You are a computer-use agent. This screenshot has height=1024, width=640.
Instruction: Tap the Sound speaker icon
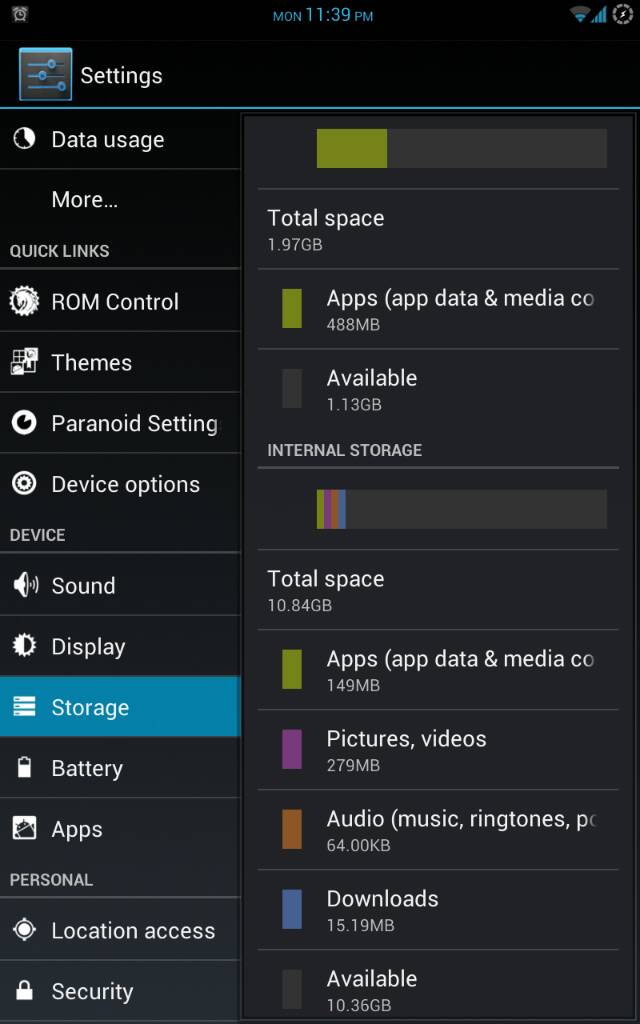point(24,585)
